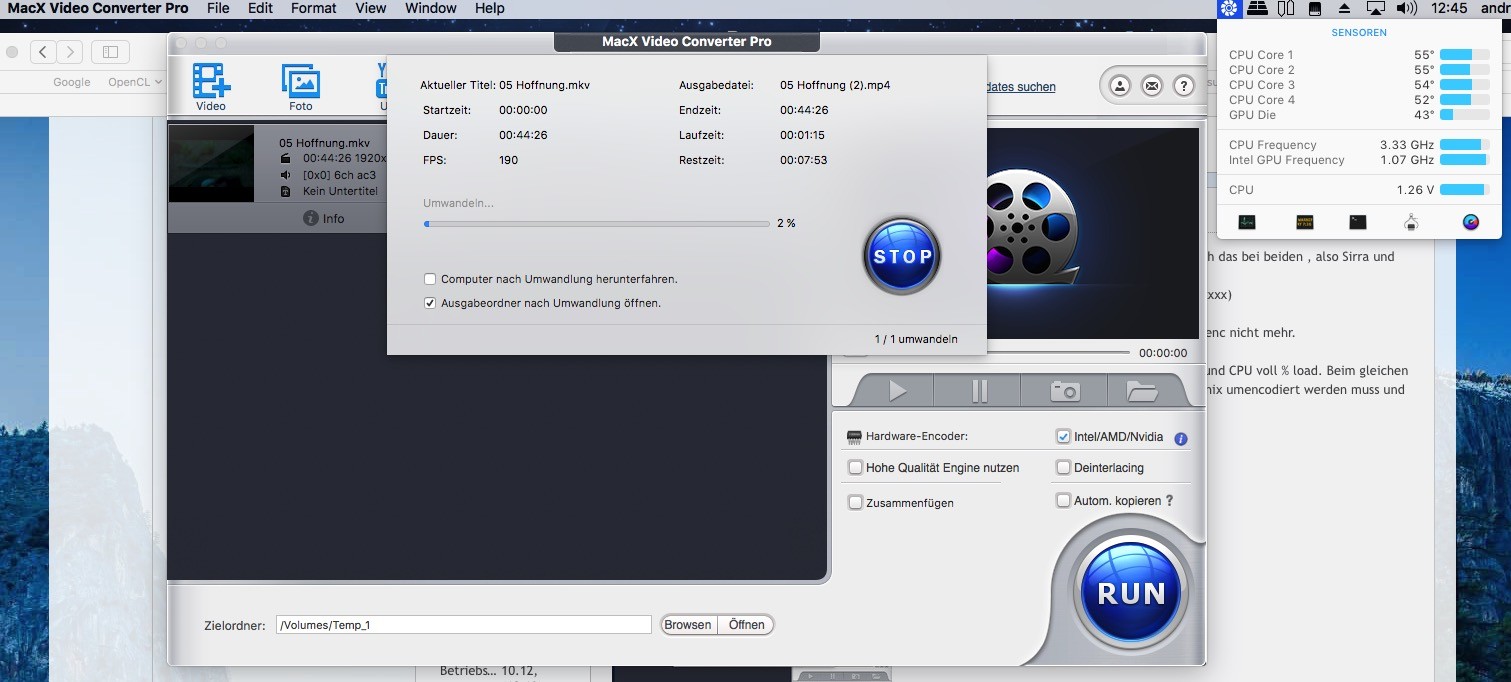The height and width of the screenshot is (682, 1511).
Task: Click the CPU Frequency bar in sensor panel
Action: 1463,145
